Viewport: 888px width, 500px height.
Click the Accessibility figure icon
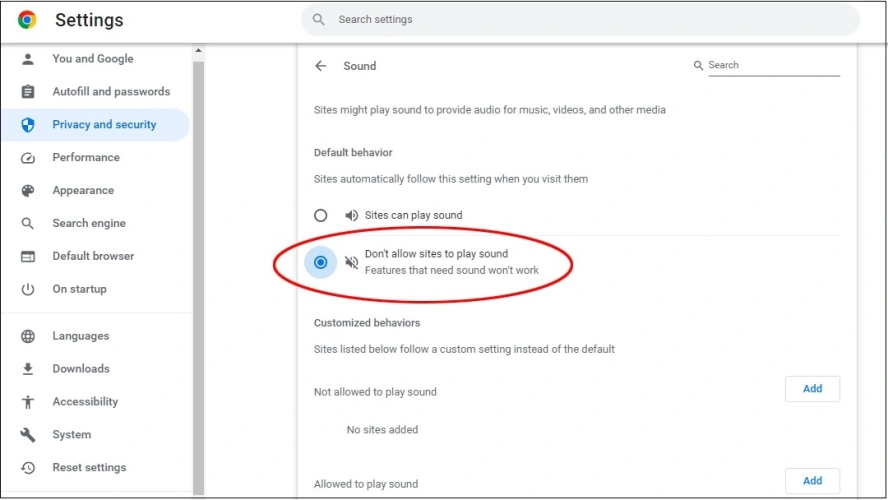pyautogui.click(x=28, y=402)
